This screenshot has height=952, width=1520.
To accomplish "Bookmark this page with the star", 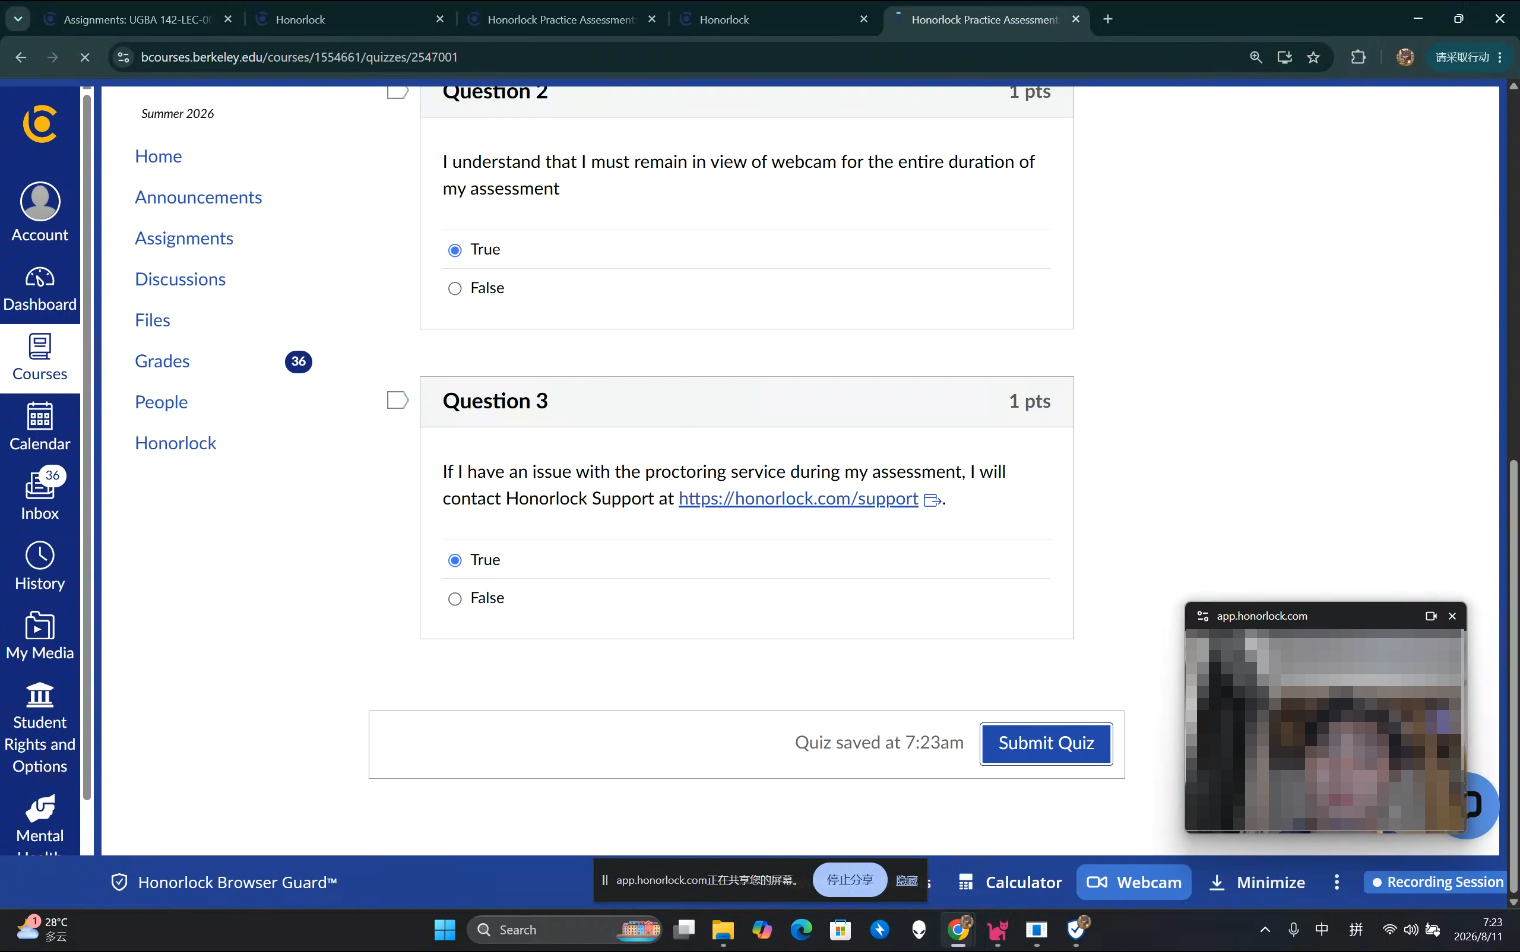I will coord(1314,57).
